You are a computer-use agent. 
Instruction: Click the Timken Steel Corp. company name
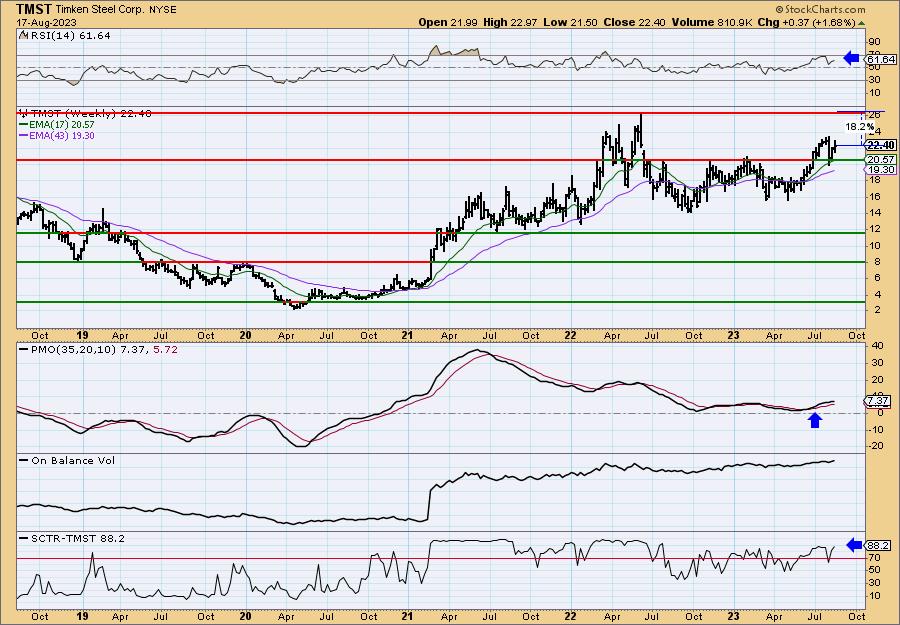pyautogui.click(x=99, y=9)
